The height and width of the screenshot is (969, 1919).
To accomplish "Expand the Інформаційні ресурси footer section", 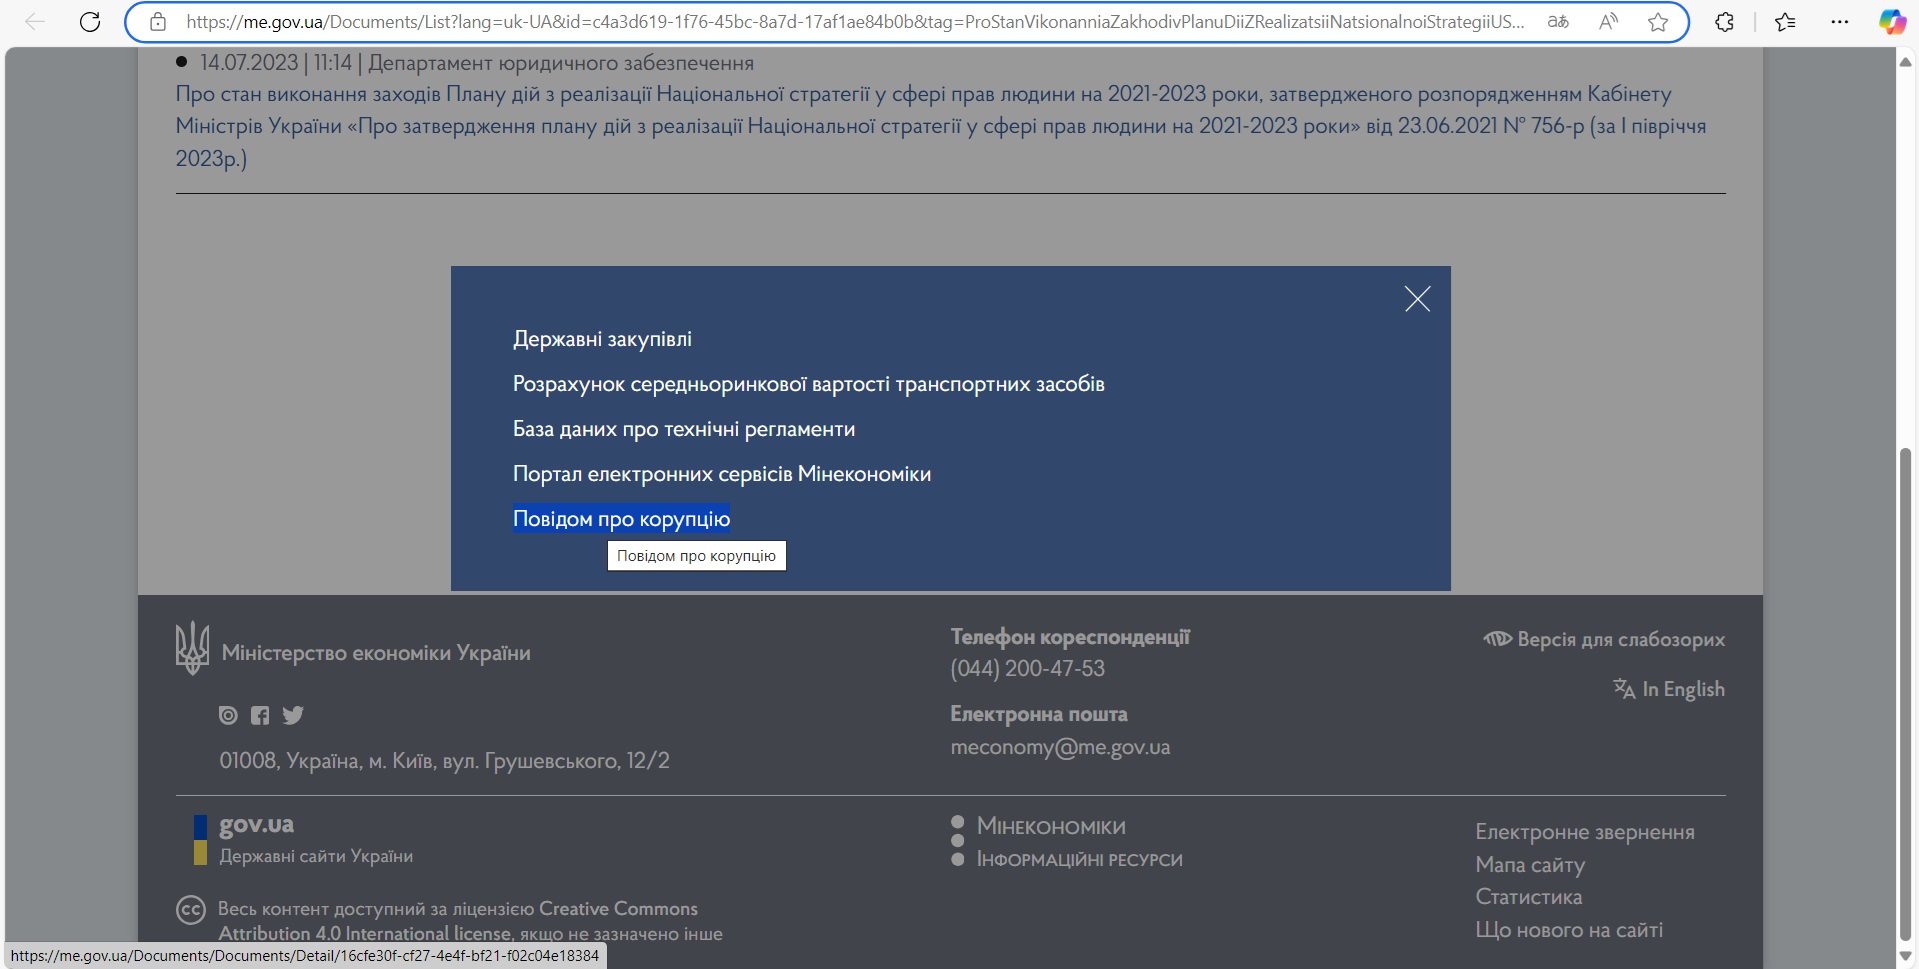I will click(x=1078, y=860).
